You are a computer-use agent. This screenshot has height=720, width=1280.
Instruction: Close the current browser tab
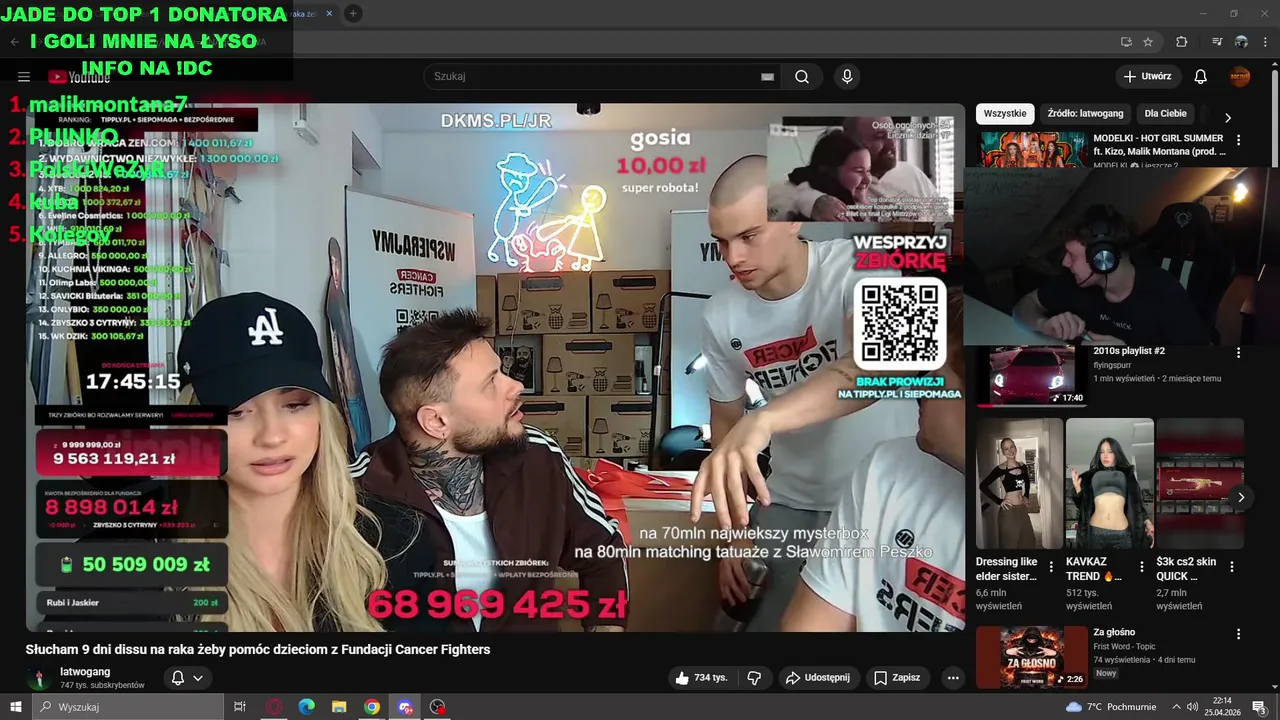coord(329,14)
